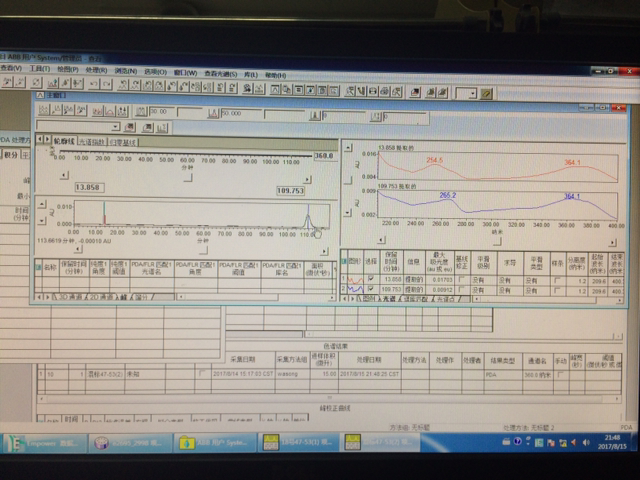Click the volume icon in system tray

(587, 442)
